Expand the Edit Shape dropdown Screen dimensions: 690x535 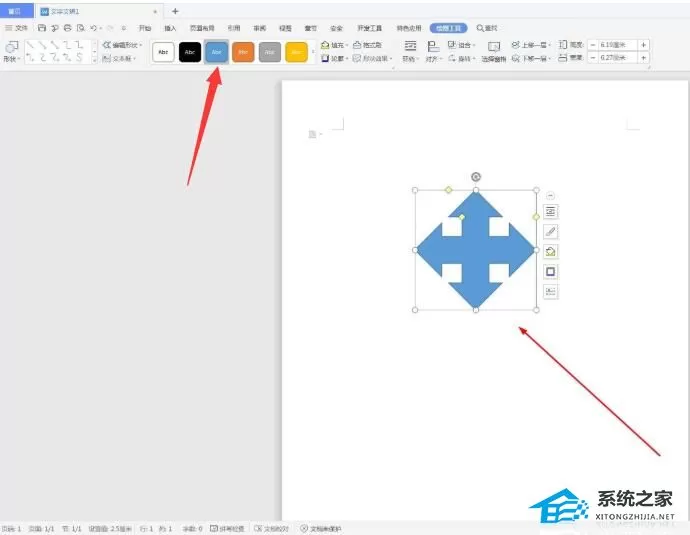pos(122,45)
